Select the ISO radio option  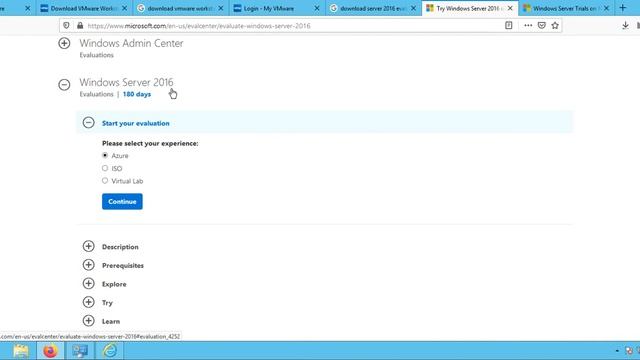coord(105,168)
